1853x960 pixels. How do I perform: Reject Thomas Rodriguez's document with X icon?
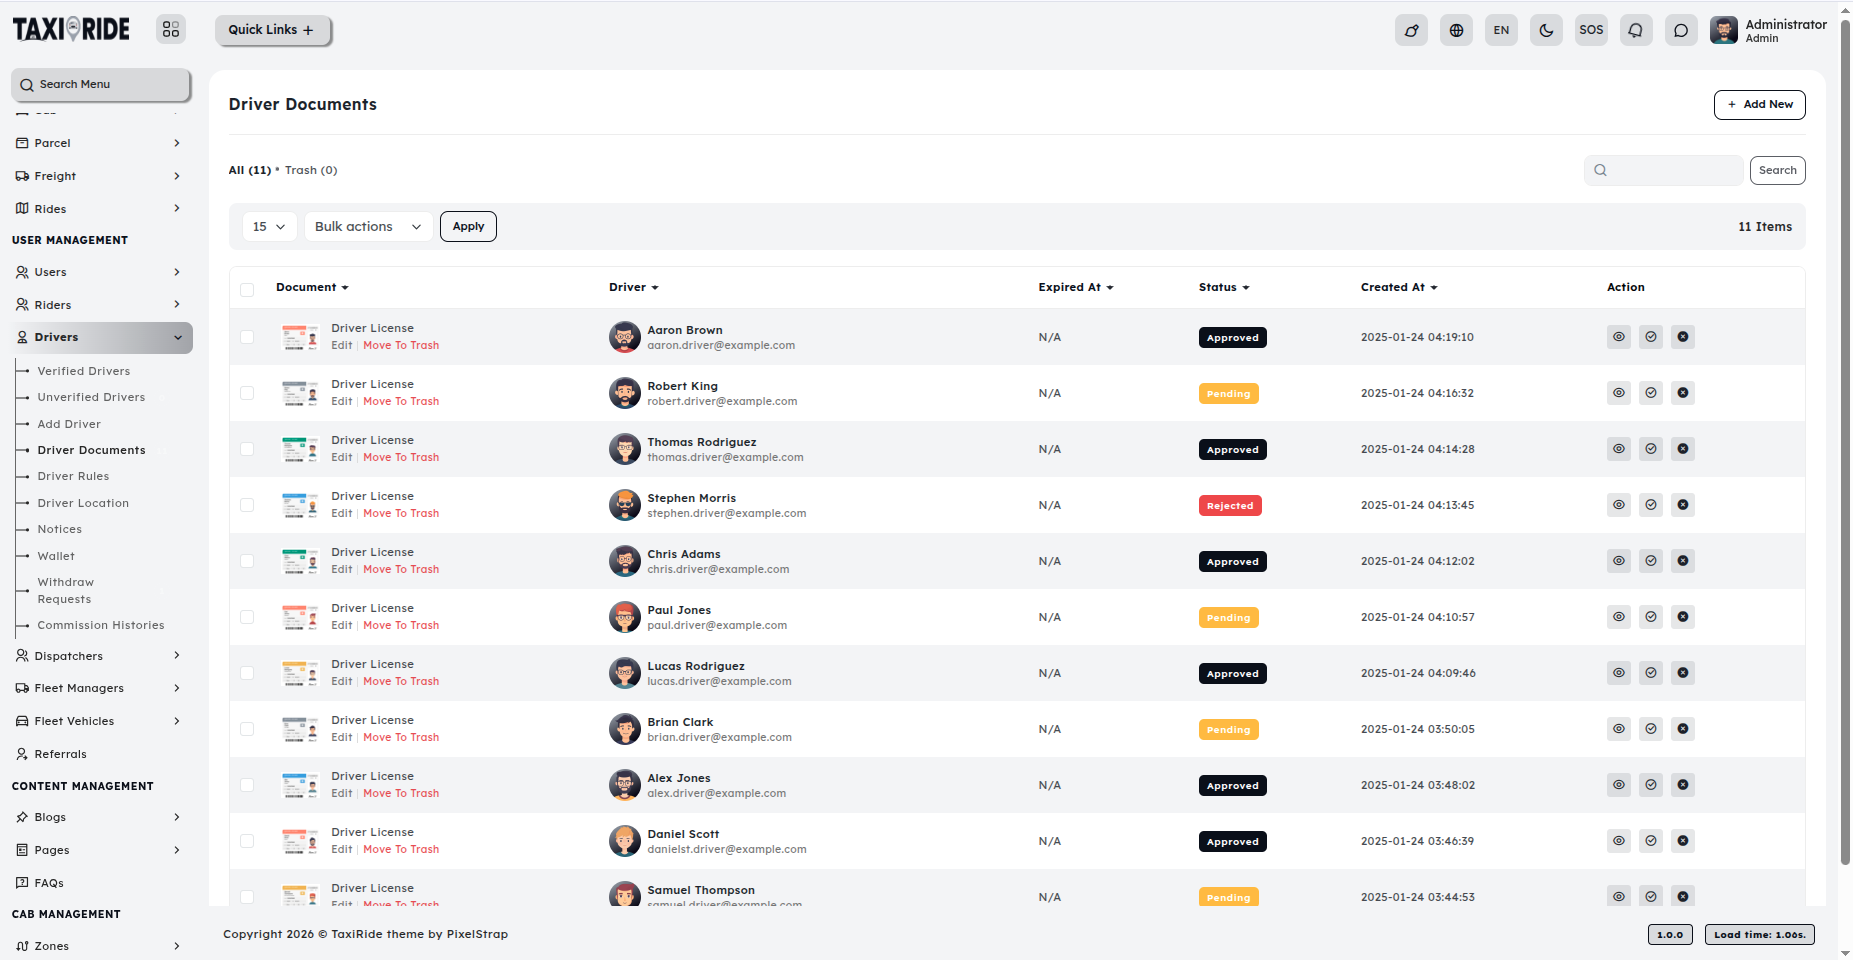tap(1683, 449)
